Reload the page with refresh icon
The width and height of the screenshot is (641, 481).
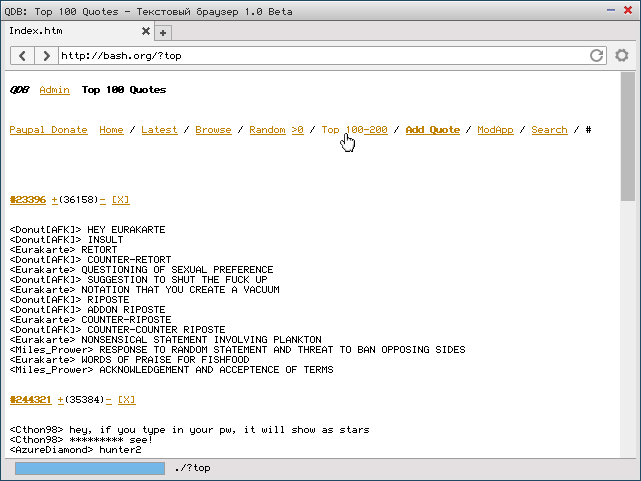coord(597,56)
